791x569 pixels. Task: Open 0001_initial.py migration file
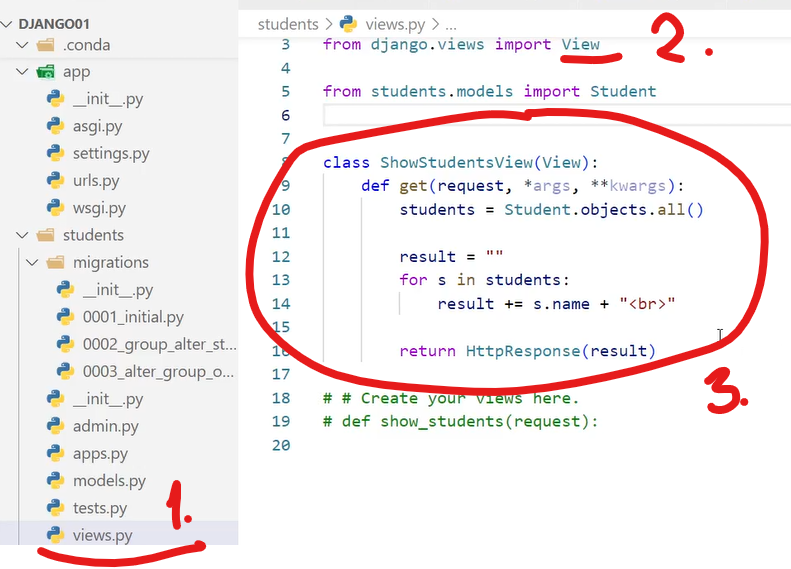click(x=133, y=317)
